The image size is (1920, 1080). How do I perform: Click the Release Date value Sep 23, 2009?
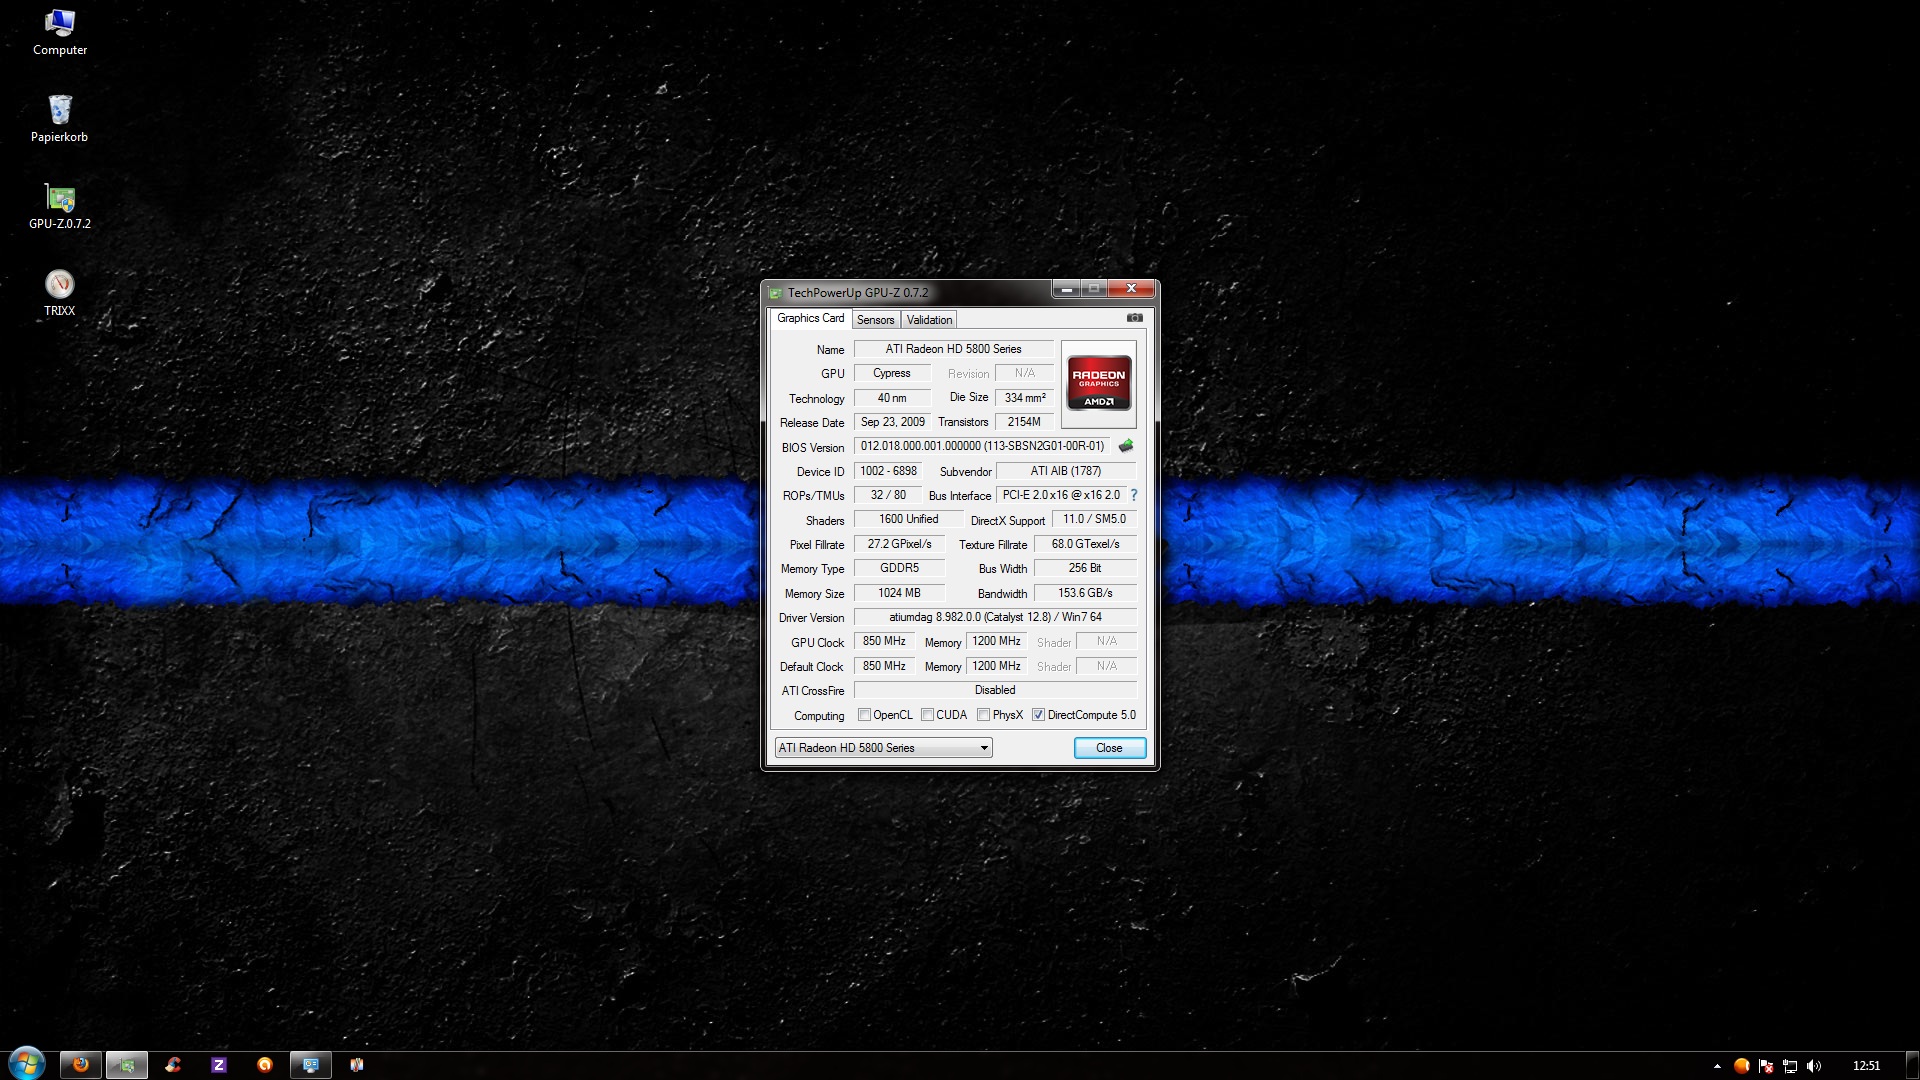892,422
